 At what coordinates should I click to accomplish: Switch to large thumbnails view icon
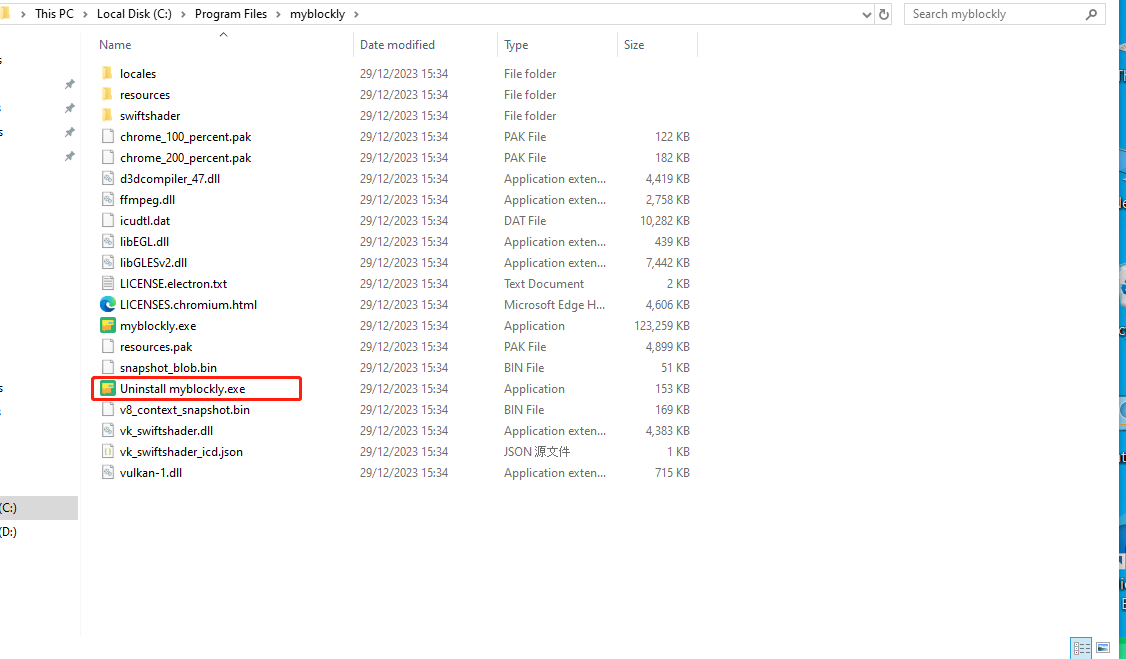[1103, 648]
